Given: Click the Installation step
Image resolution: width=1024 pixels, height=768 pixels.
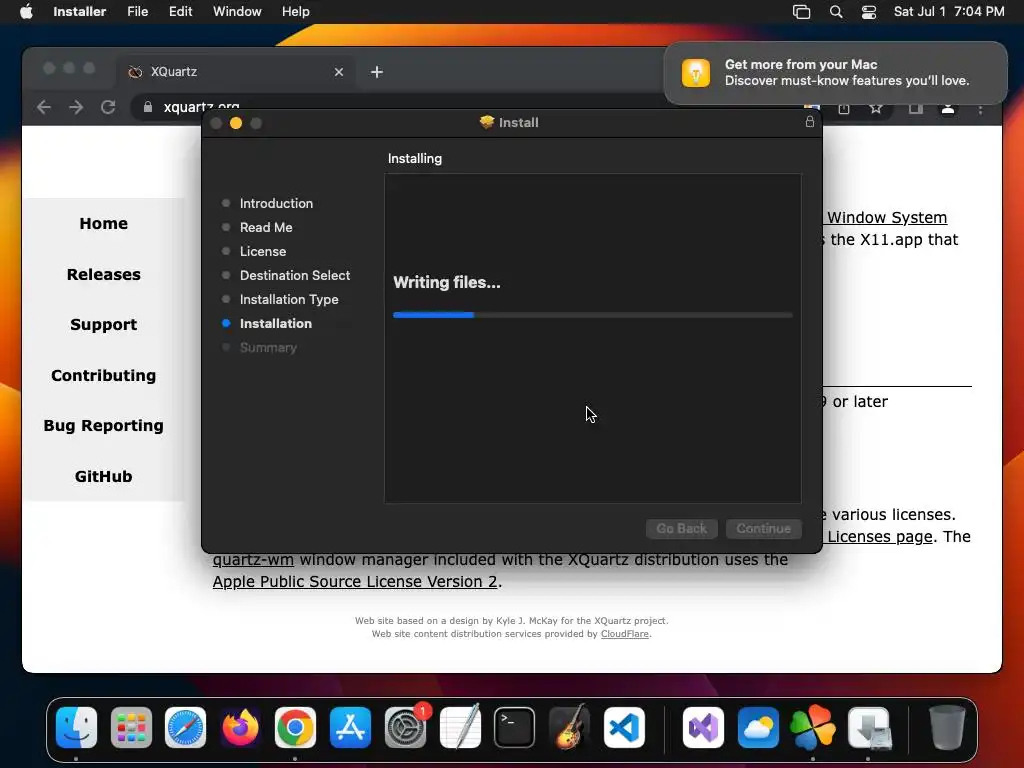Looking at the screenshot, I should pyautogui.click(x=276, y=323).
